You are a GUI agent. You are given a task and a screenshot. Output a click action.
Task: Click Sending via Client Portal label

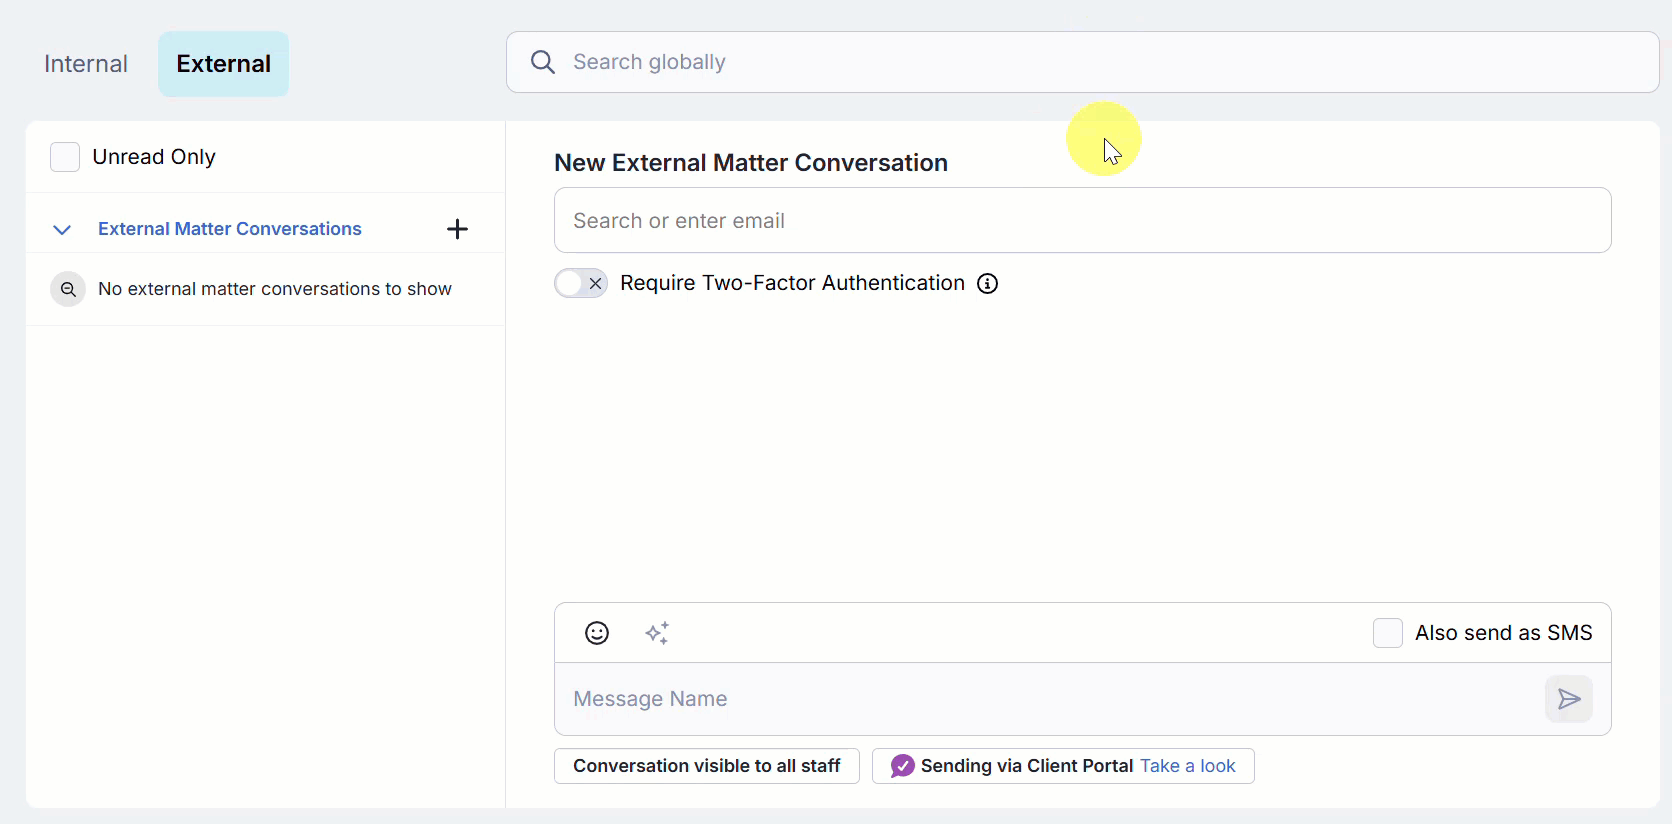[x=1027, y=766]
